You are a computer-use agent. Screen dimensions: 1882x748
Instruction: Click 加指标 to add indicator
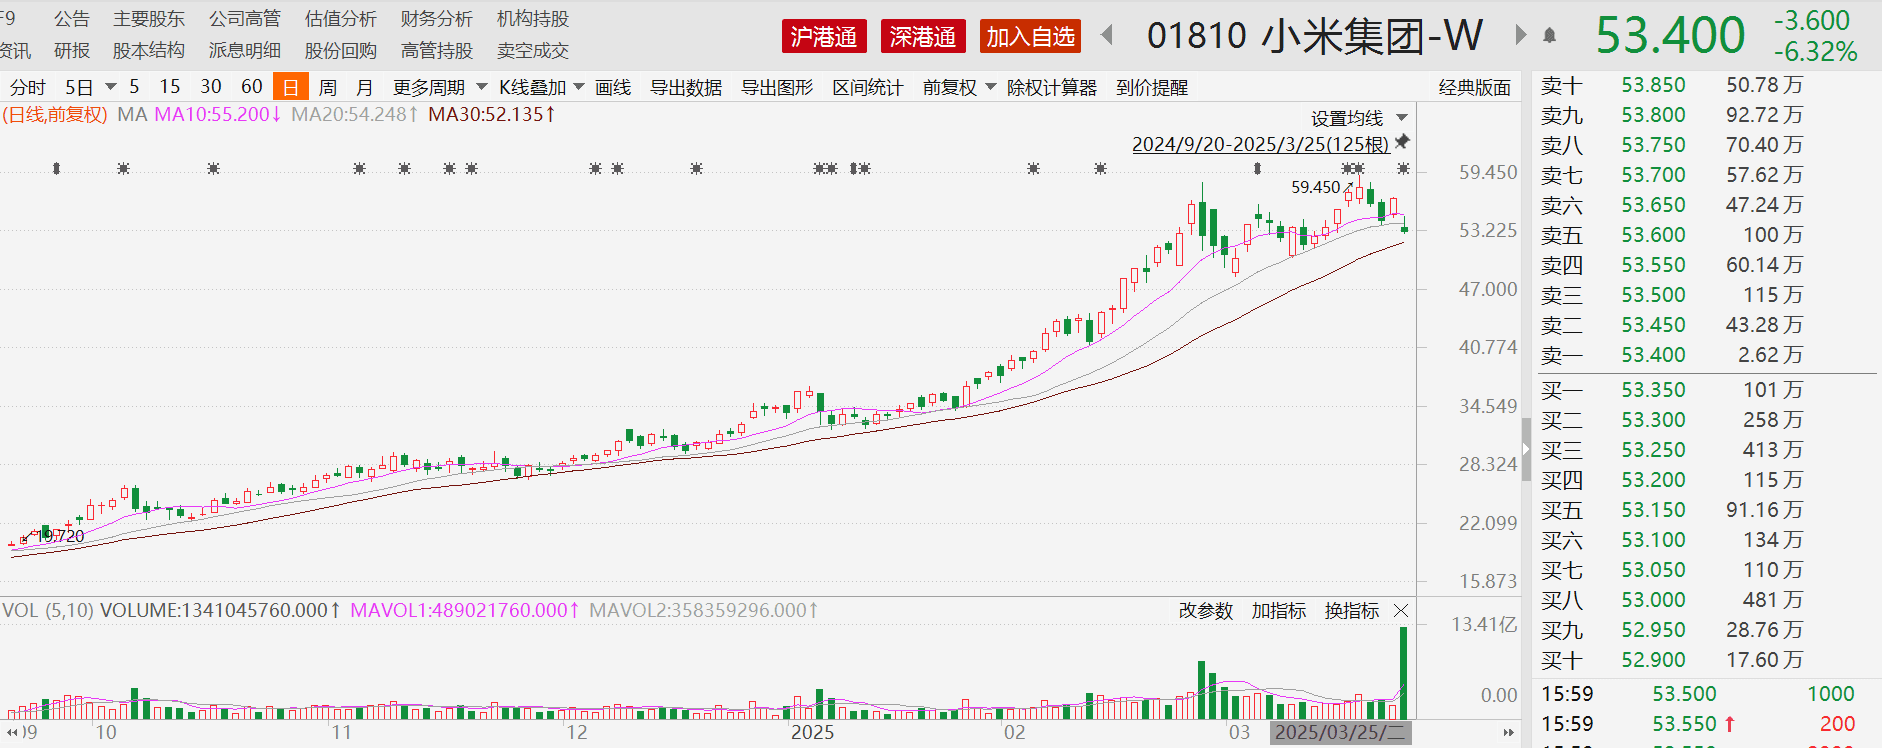(1279, 611)
